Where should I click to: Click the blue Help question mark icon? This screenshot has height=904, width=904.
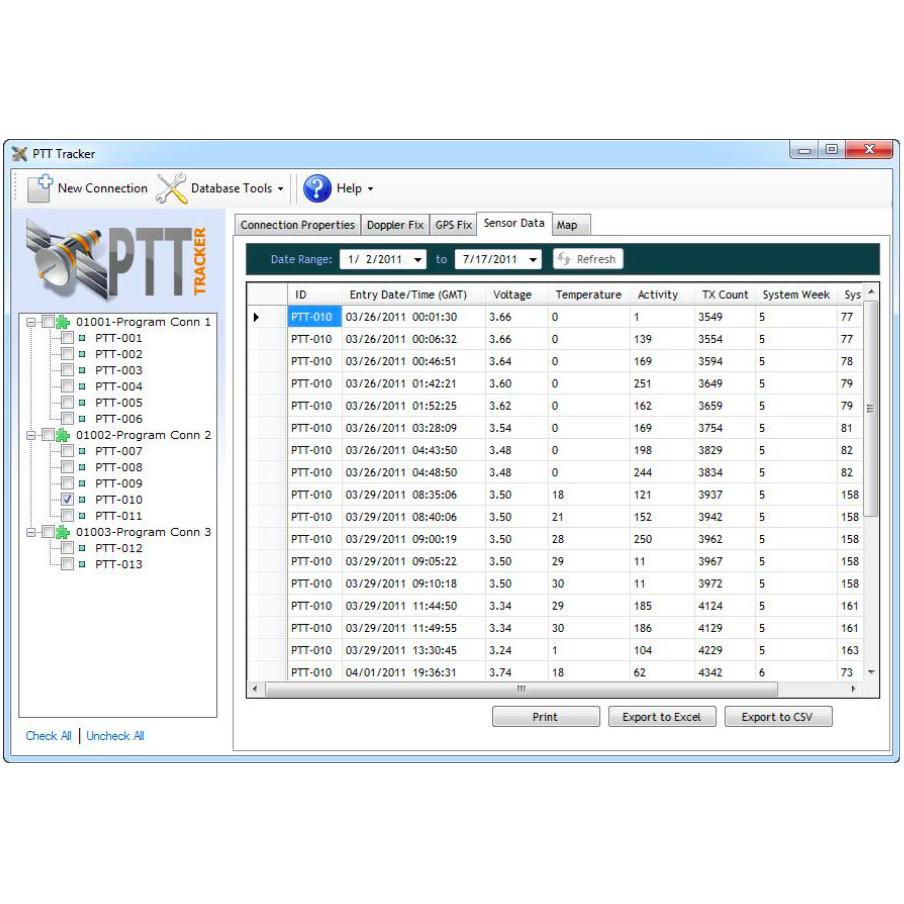(x=317, y=189)
